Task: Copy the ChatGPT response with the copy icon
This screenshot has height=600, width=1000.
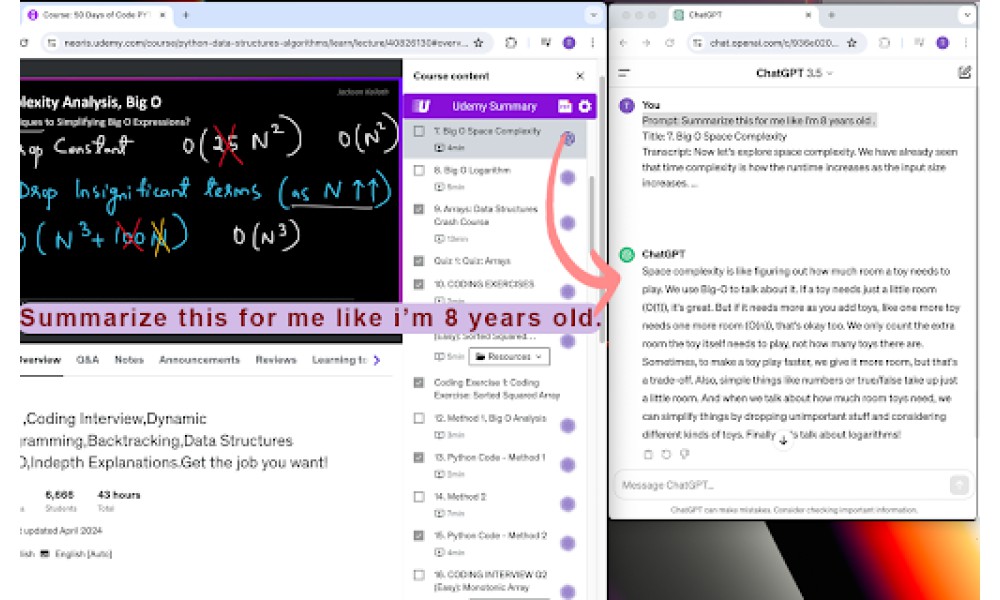Action: [648, 455]
